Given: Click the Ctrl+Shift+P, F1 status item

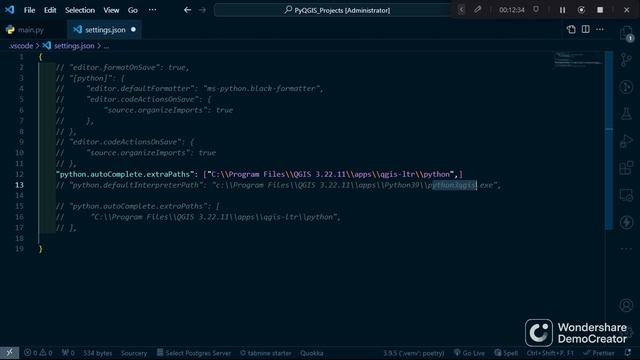Looking at the screenshot, I should (x=550, y=353).
